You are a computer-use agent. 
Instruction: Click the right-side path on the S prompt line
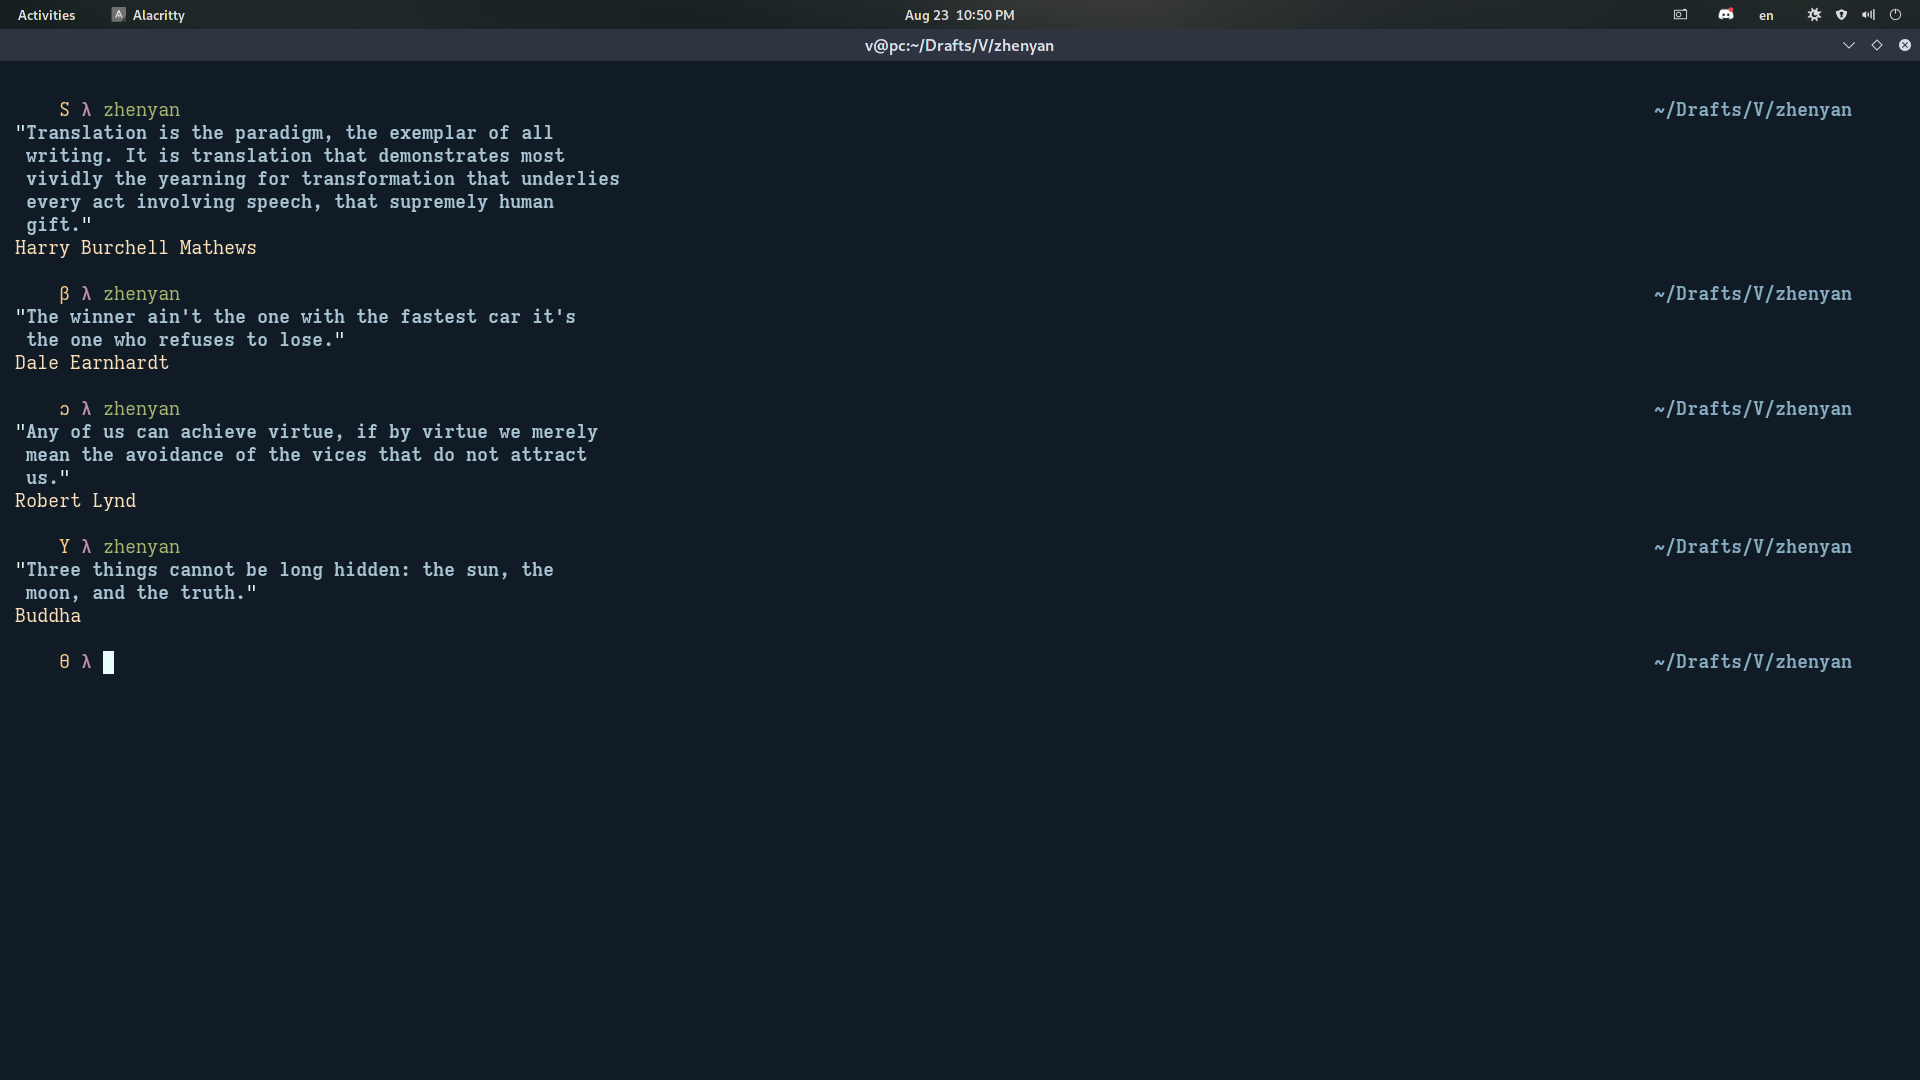click(1752, 110)
